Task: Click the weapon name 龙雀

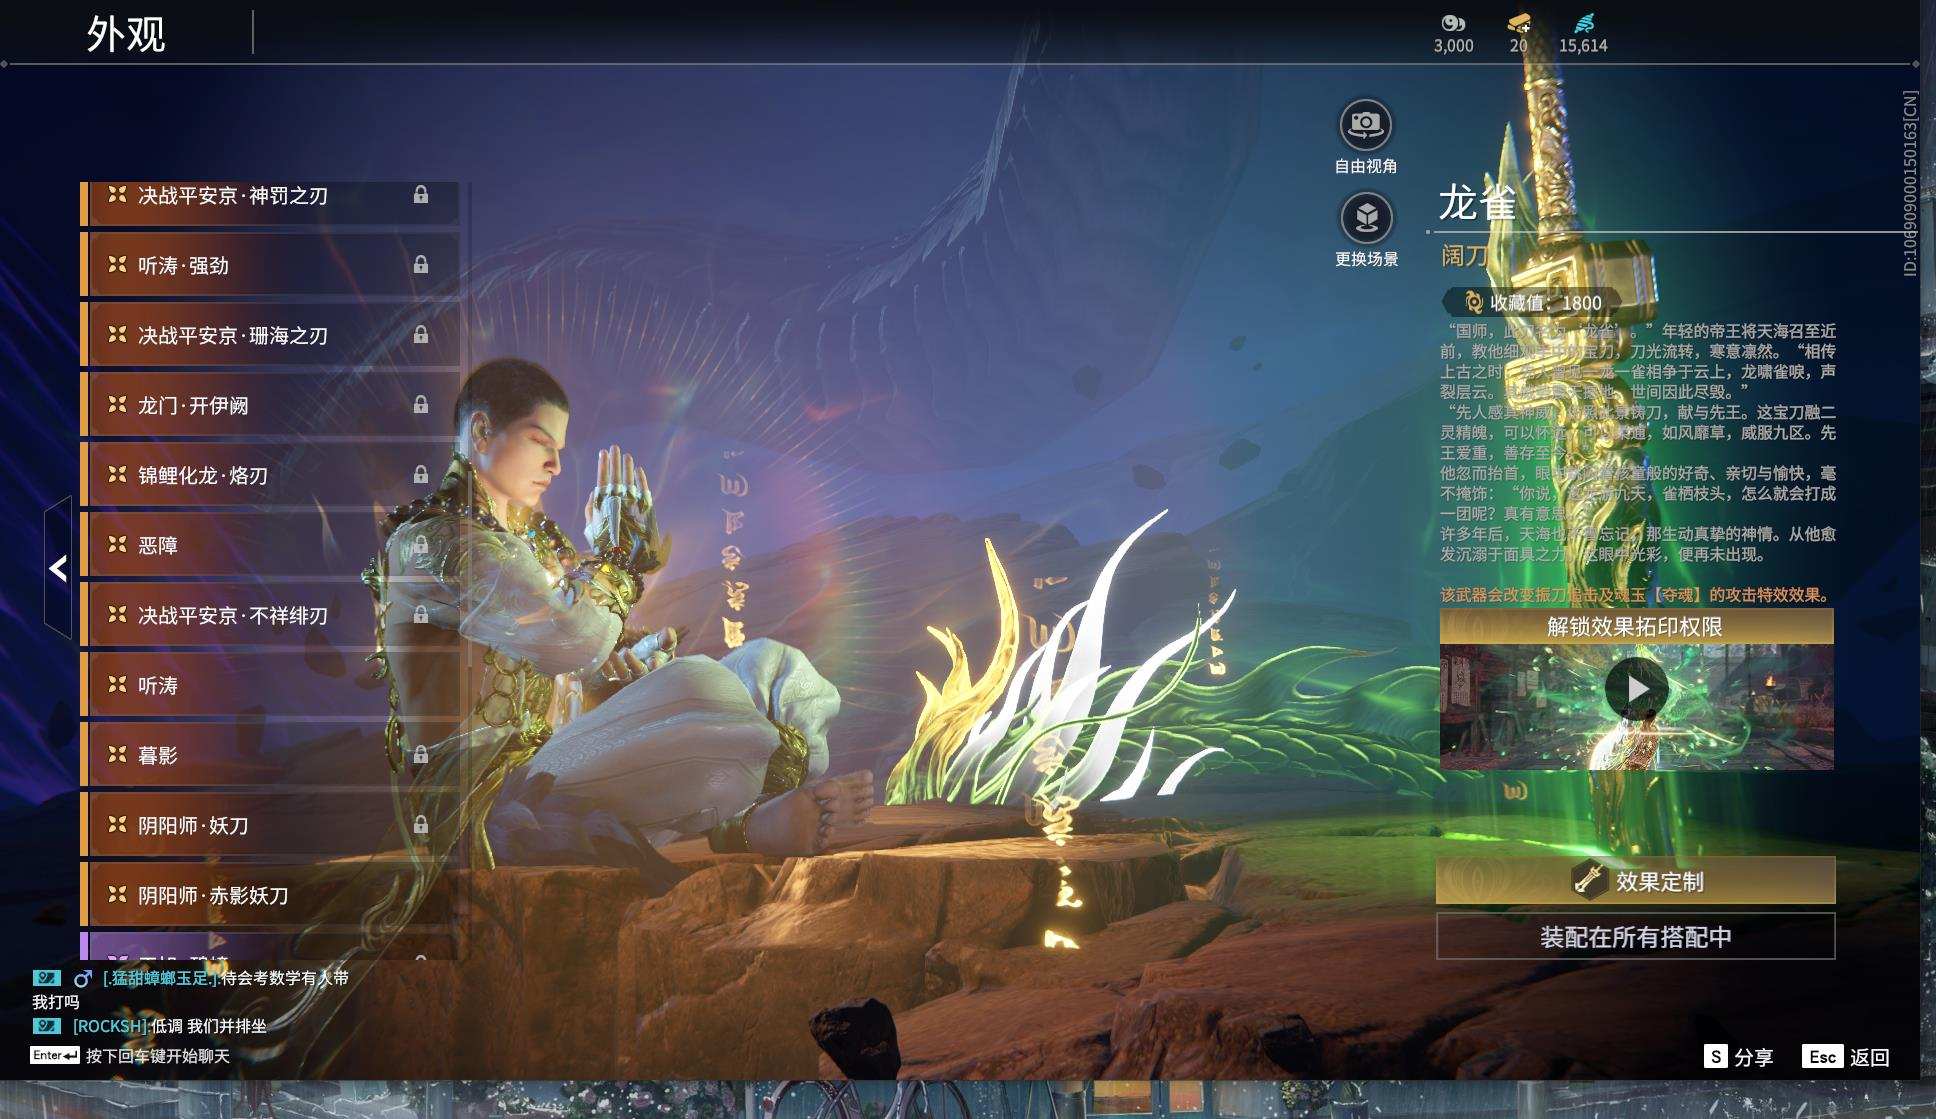Action: 1477,203
